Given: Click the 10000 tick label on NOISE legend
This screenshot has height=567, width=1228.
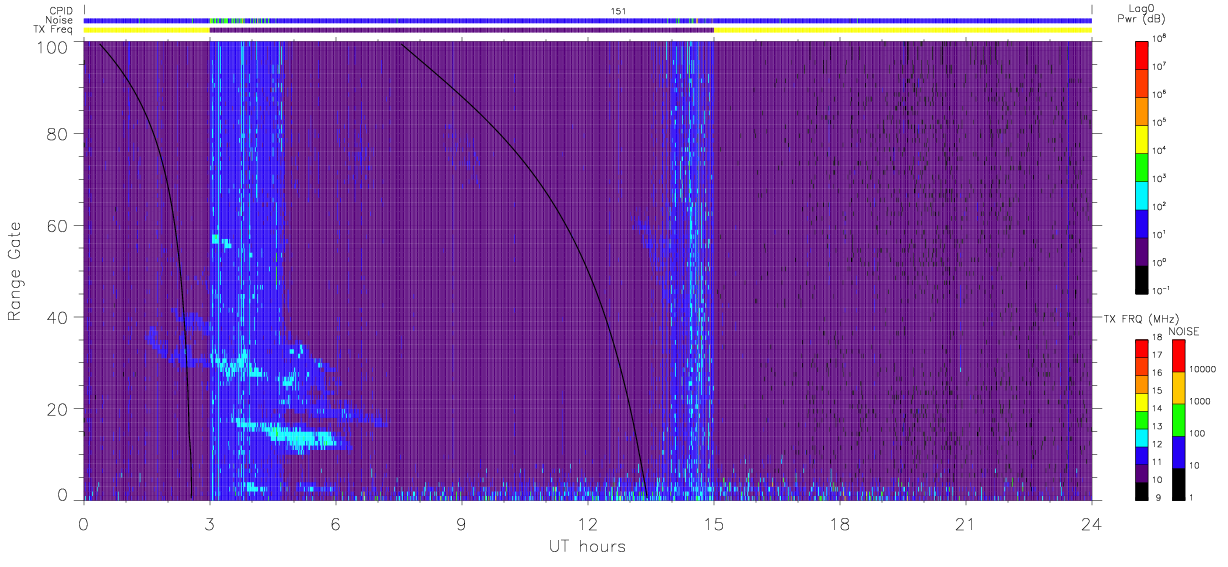Looking at the screenshot, I should [x=1204, y=370].
